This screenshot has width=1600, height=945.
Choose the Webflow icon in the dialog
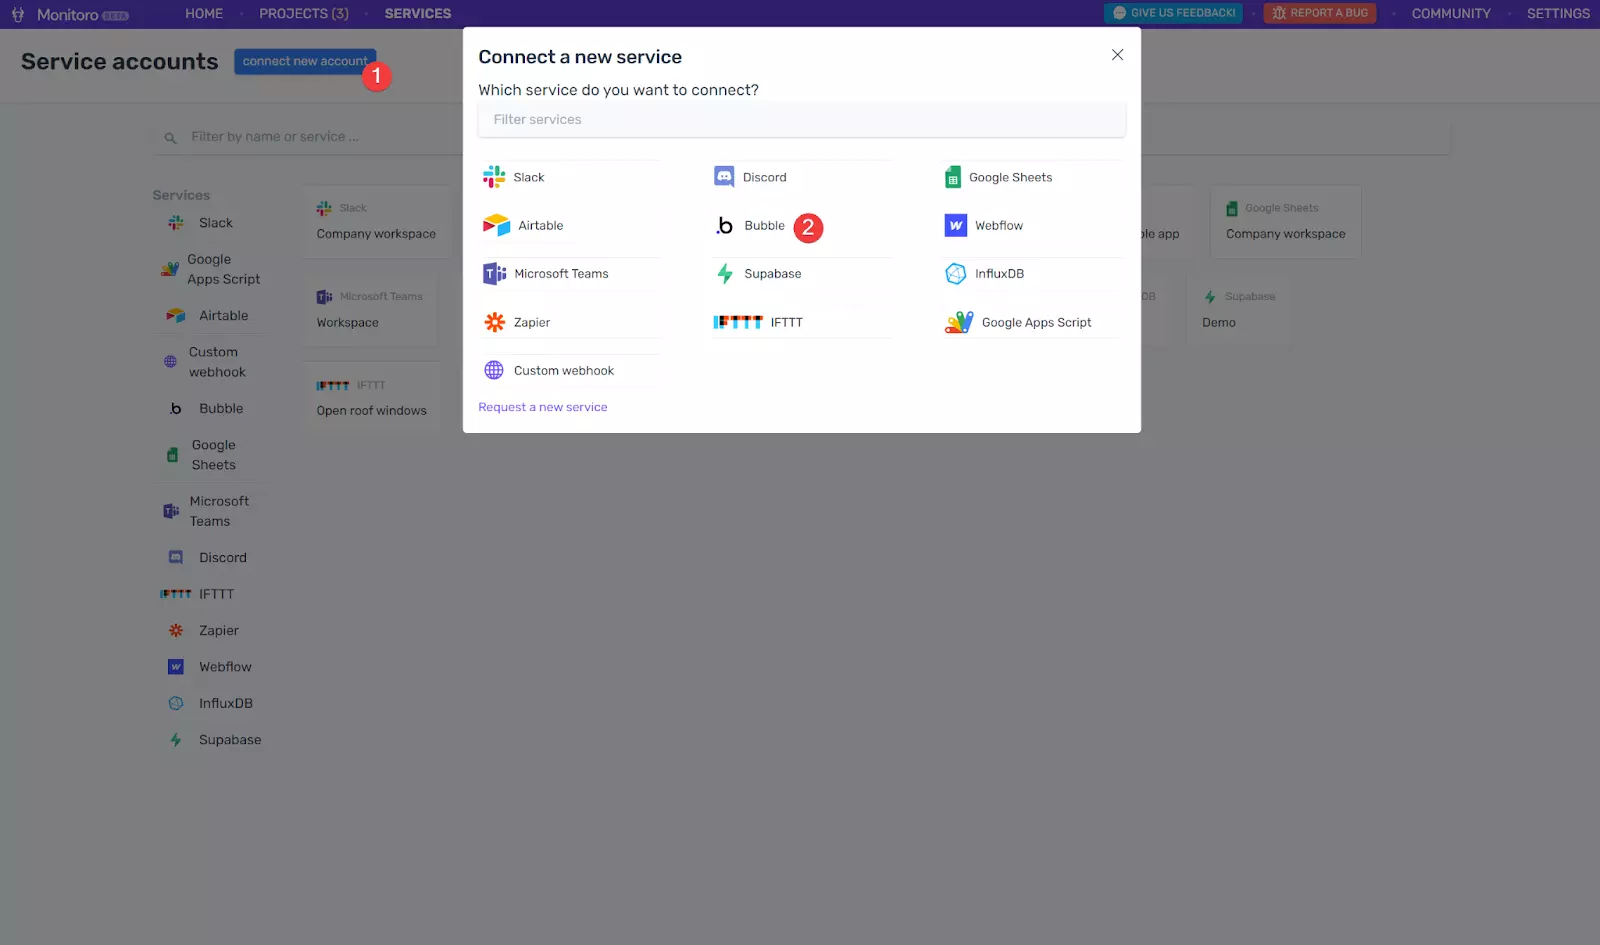click(956, 225)
